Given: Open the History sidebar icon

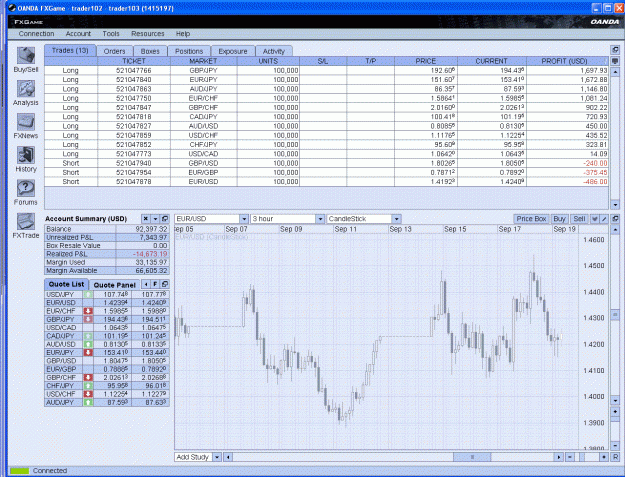Looking at the screenshot, I should pos(26,159).
